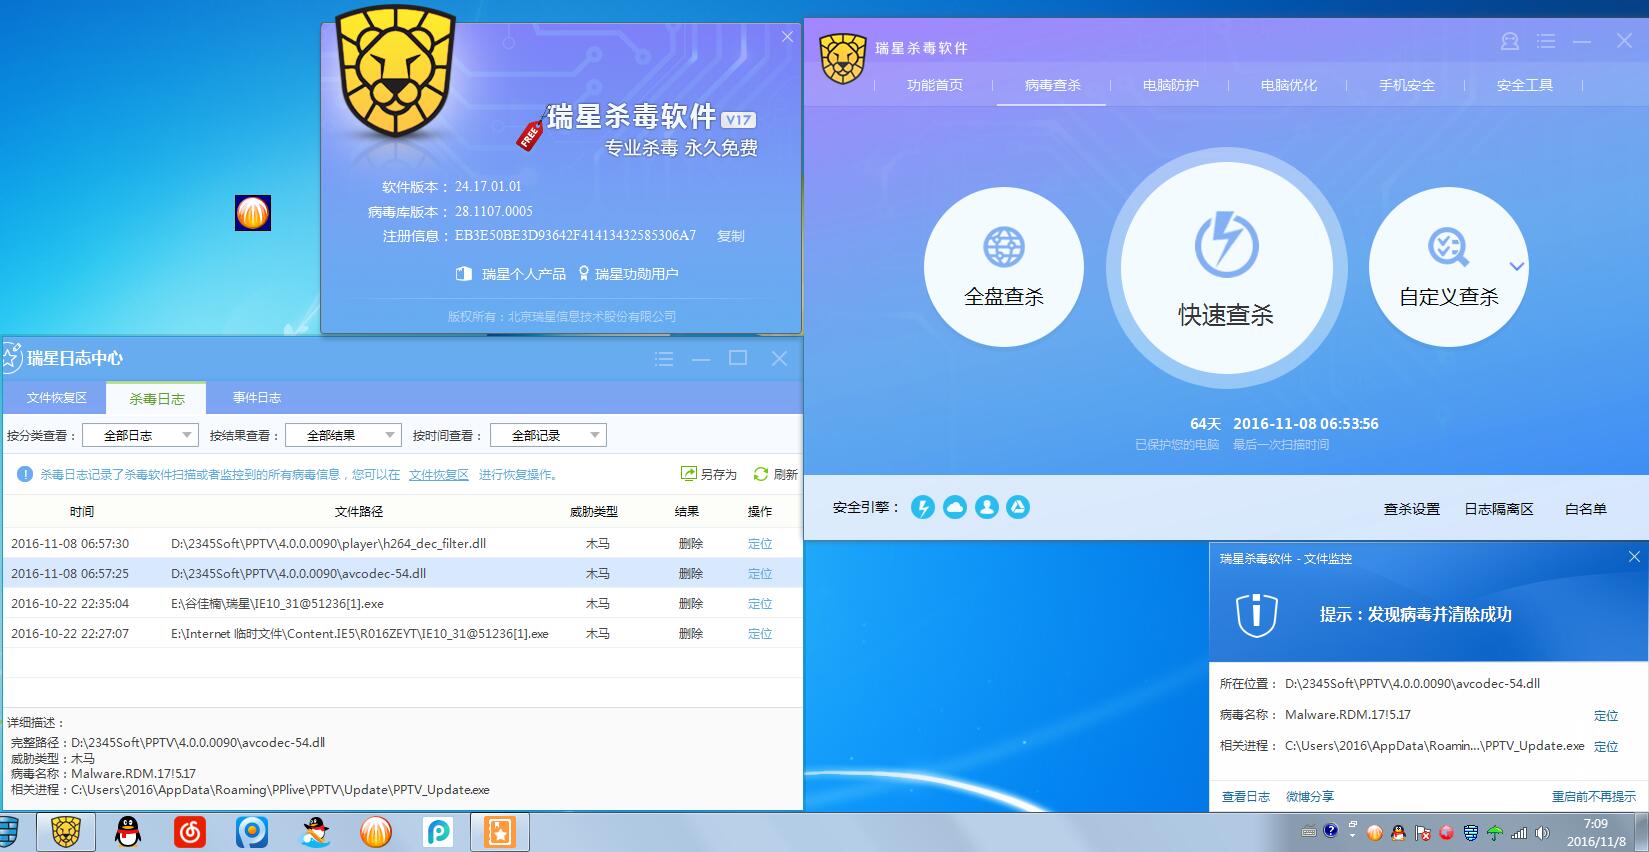This screenshot has height=852, width=1649.
Task: Click the person-shaped security engine icon
Action: (x=987, y=507)
